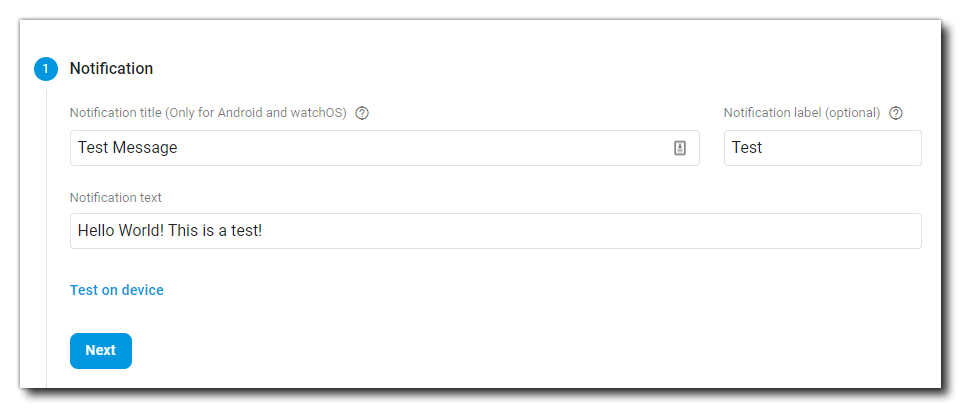Open help tooltip beside Notification title
The image size is (961, 408).
click(x=362, y=113)
